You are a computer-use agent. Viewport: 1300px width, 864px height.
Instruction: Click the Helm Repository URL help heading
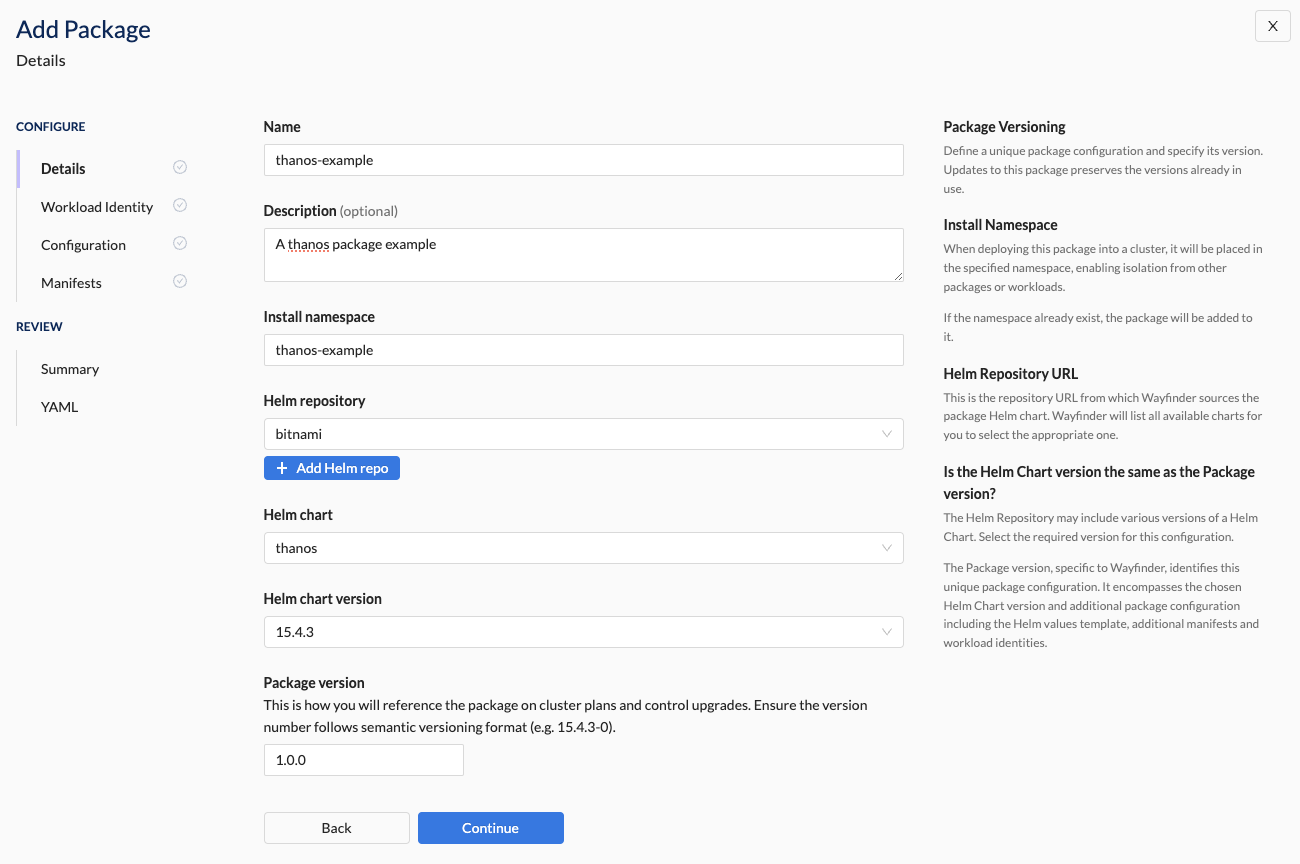1011,374
